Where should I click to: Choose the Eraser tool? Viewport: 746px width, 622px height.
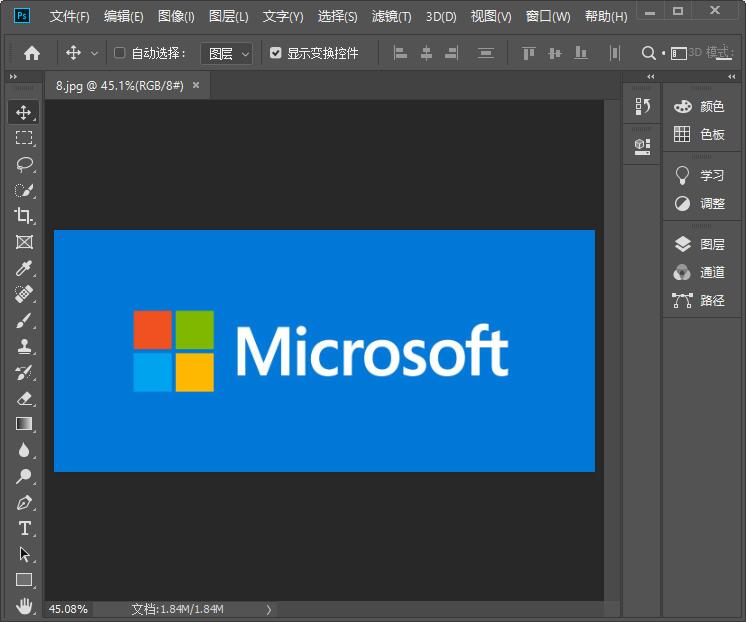point(24,398)
